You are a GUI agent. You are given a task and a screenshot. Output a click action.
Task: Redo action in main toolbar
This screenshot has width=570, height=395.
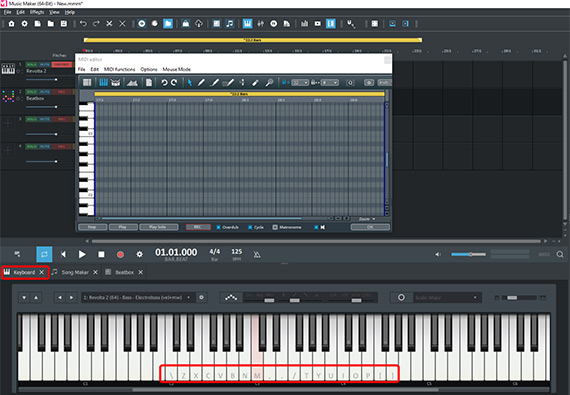96,24
